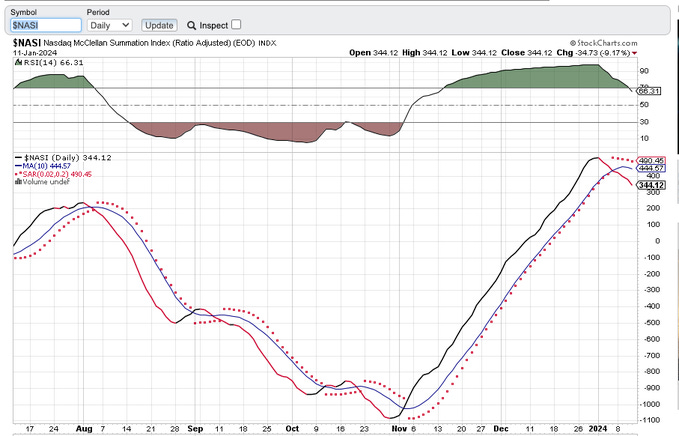This screenshot has height=436, width=679.
Task: Click the Low 344.12 value
Action: pos(474,53)
